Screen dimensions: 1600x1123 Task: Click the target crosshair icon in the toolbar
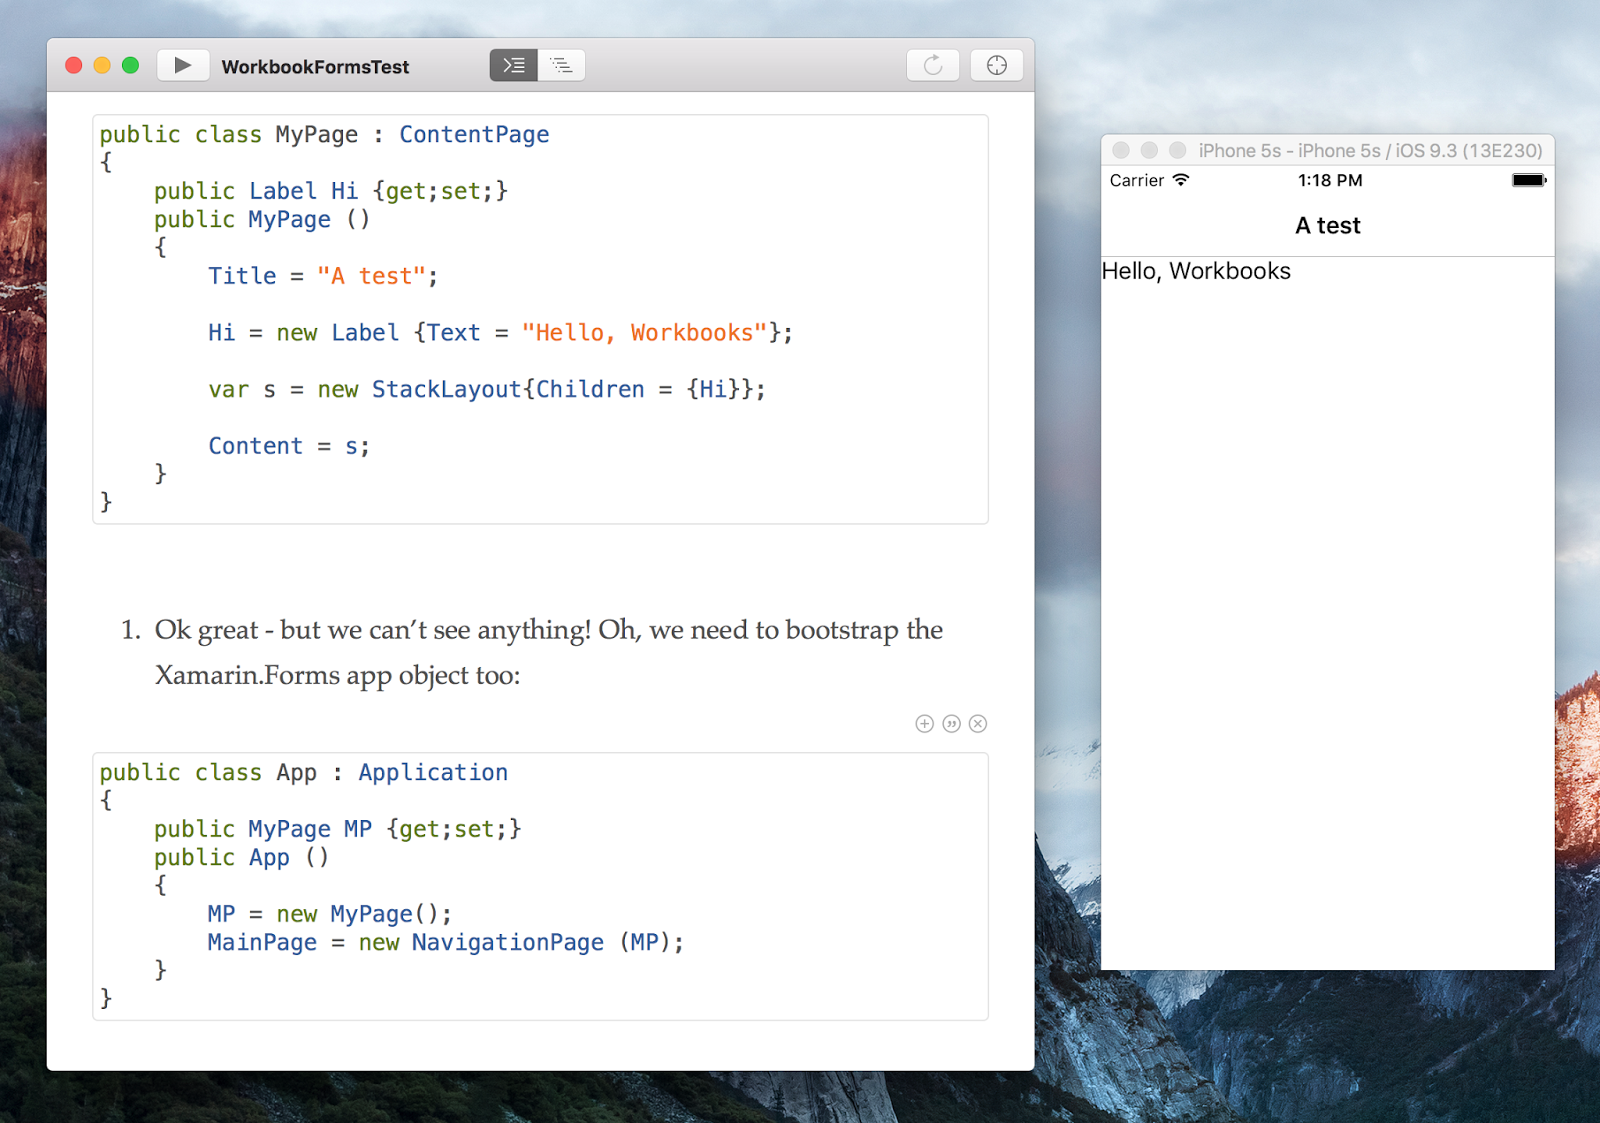[x=996, y=65]
